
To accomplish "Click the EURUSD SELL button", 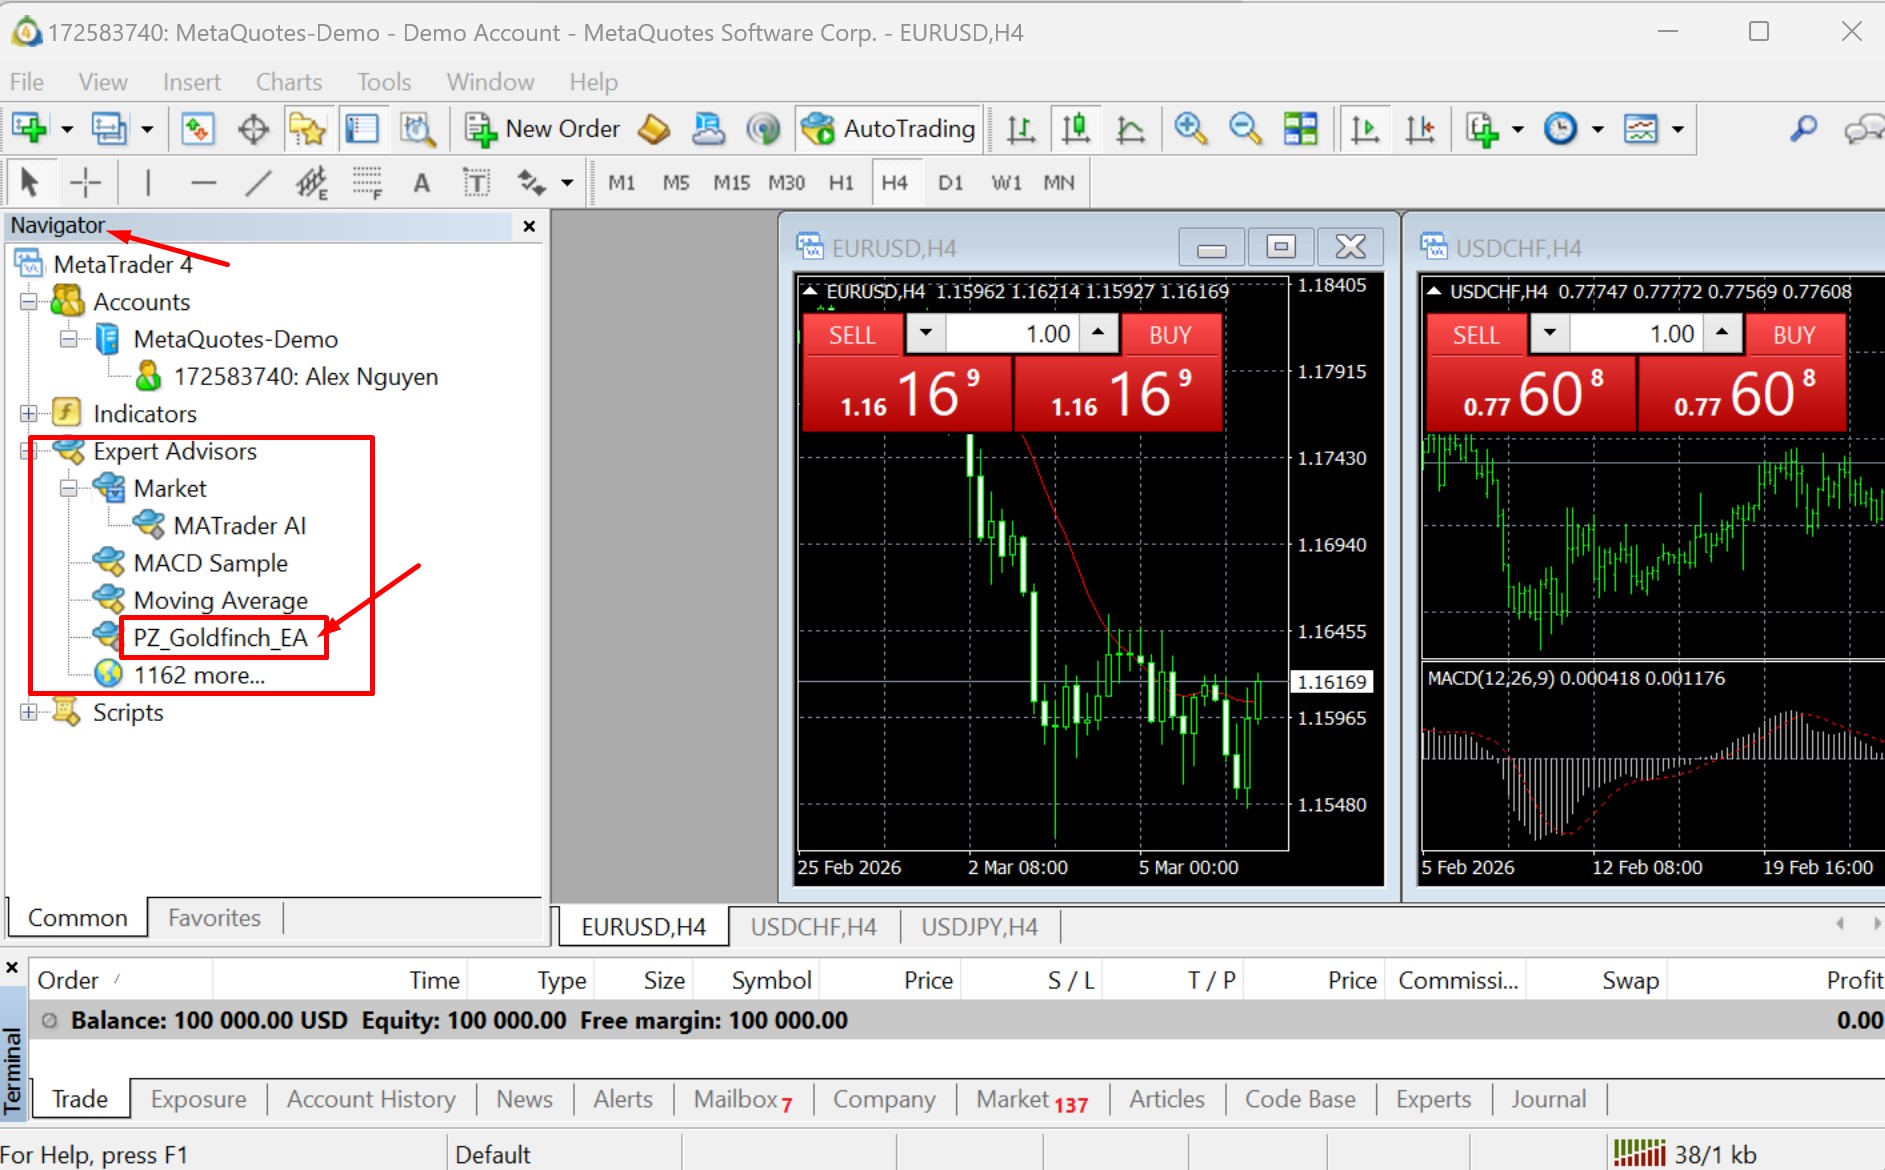I will (x=852, y=335).
